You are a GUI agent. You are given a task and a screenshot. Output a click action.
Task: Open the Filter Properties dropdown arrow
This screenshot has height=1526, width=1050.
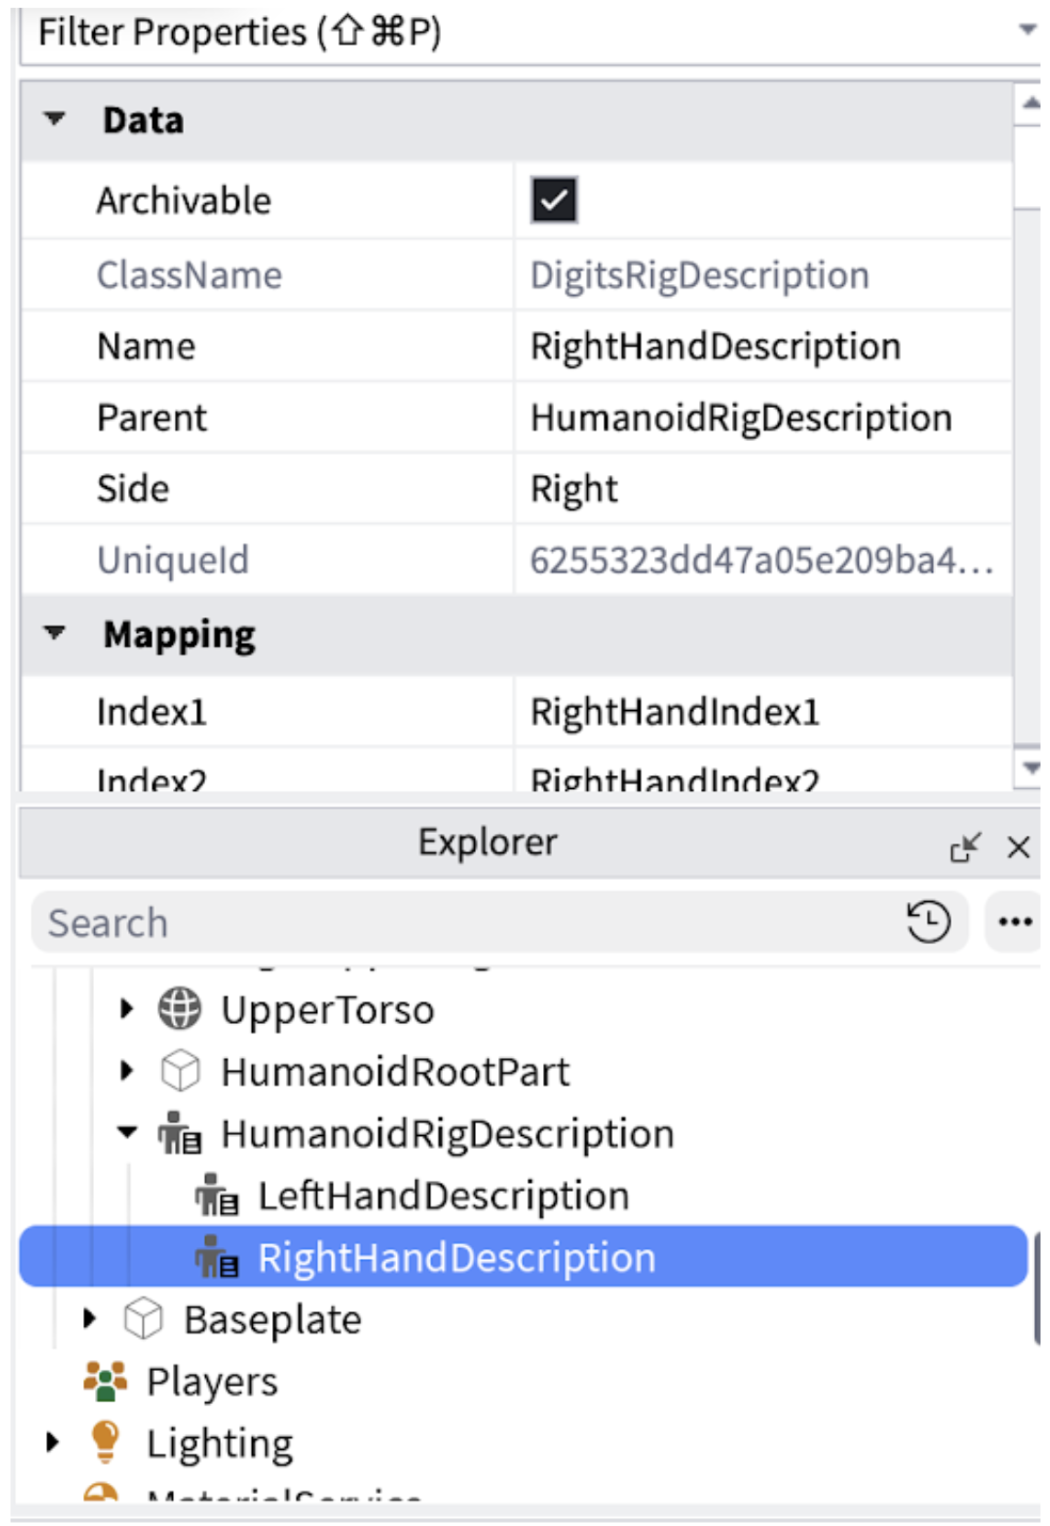pos(1027,30)
